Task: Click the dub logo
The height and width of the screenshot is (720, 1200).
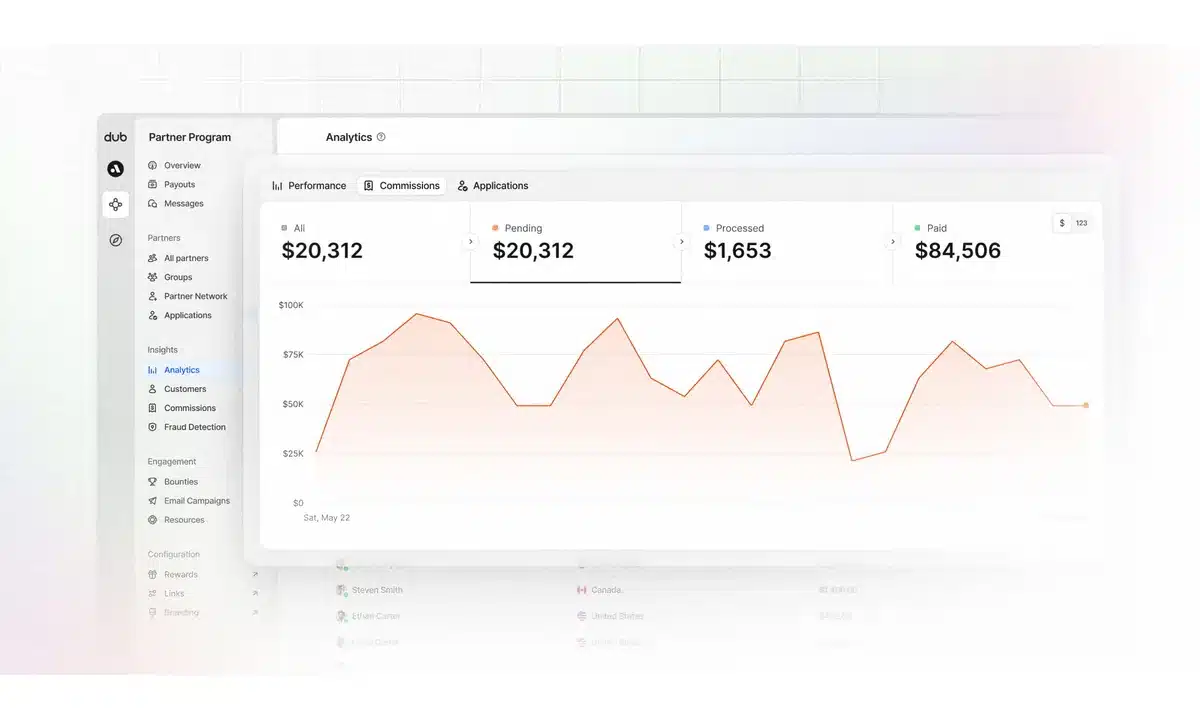Action: tap(115, 137)
